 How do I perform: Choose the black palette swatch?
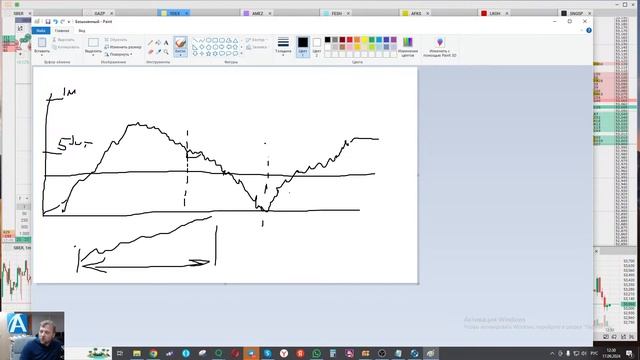[x=327, y=40]
